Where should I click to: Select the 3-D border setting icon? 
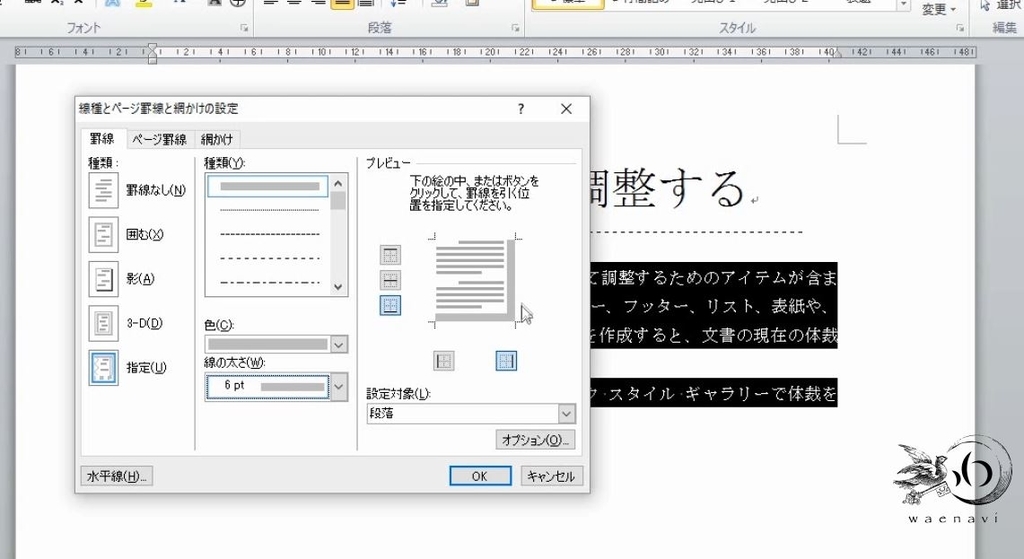[103, 323]
